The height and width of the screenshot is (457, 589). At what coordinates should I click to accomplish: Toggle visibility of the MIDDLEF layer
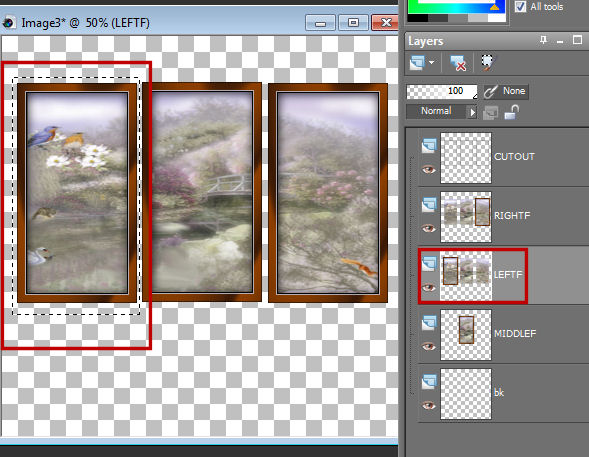point(429,346)
